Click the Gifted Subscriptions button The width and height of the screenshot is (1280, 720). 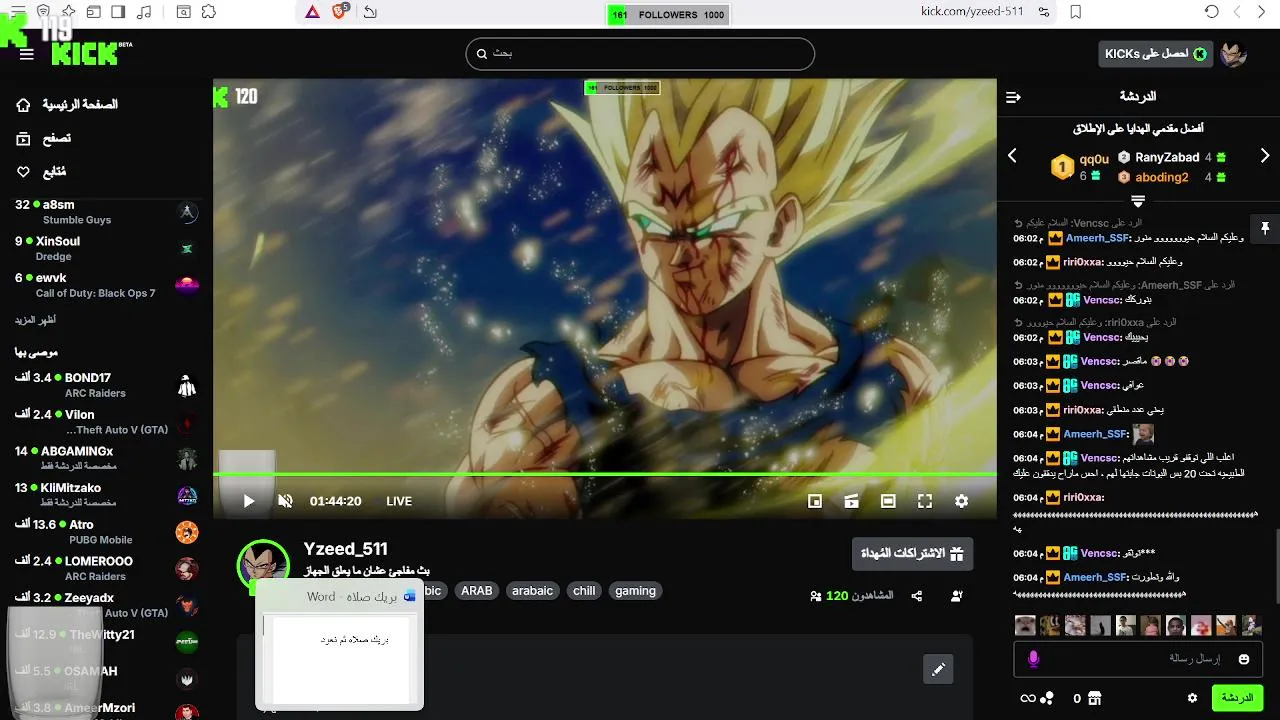(912, 553)
